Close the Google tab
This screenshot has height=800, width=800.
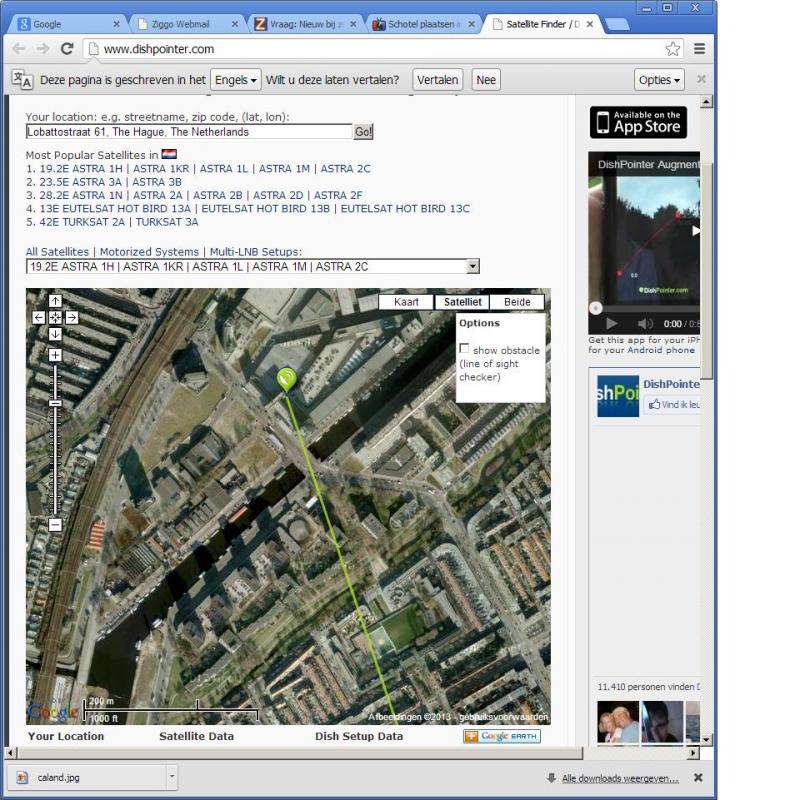coord(116,24)
